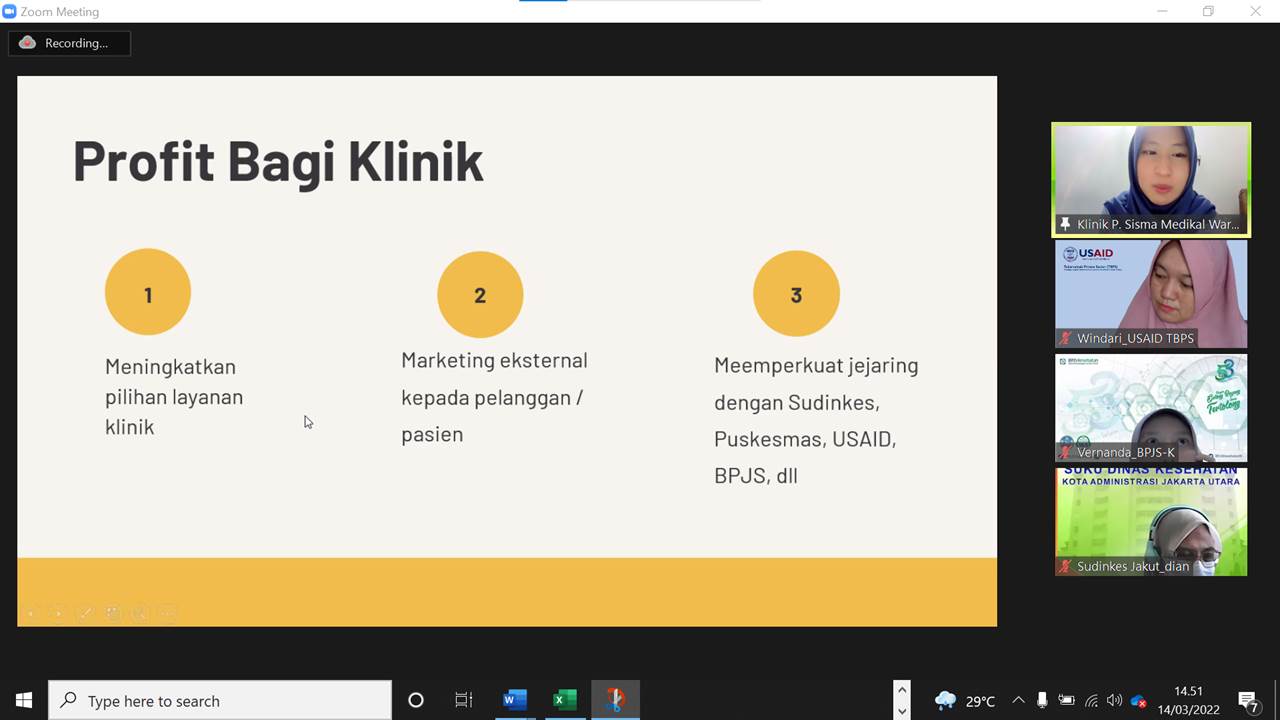
Task: Select Sudinkes Jakut_dian participant video
Action: (1151, 521)
